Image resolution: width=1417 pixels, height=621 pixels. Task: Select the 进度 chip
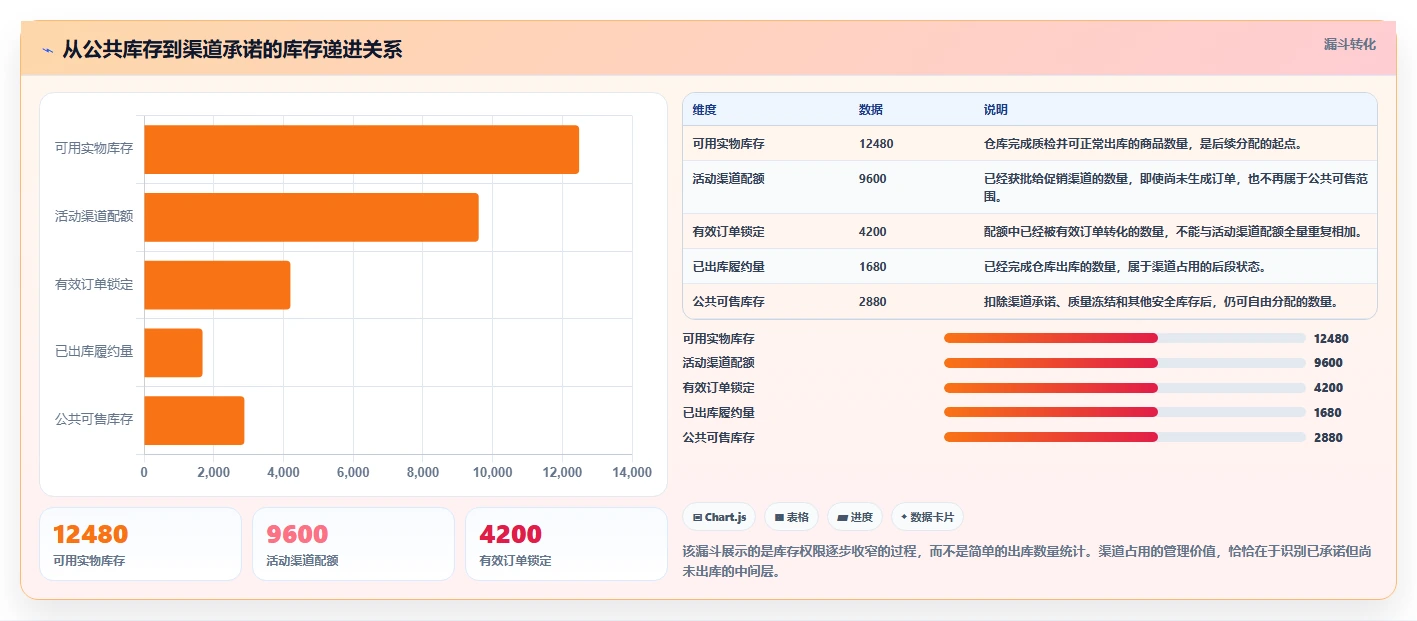pos(854,517)
